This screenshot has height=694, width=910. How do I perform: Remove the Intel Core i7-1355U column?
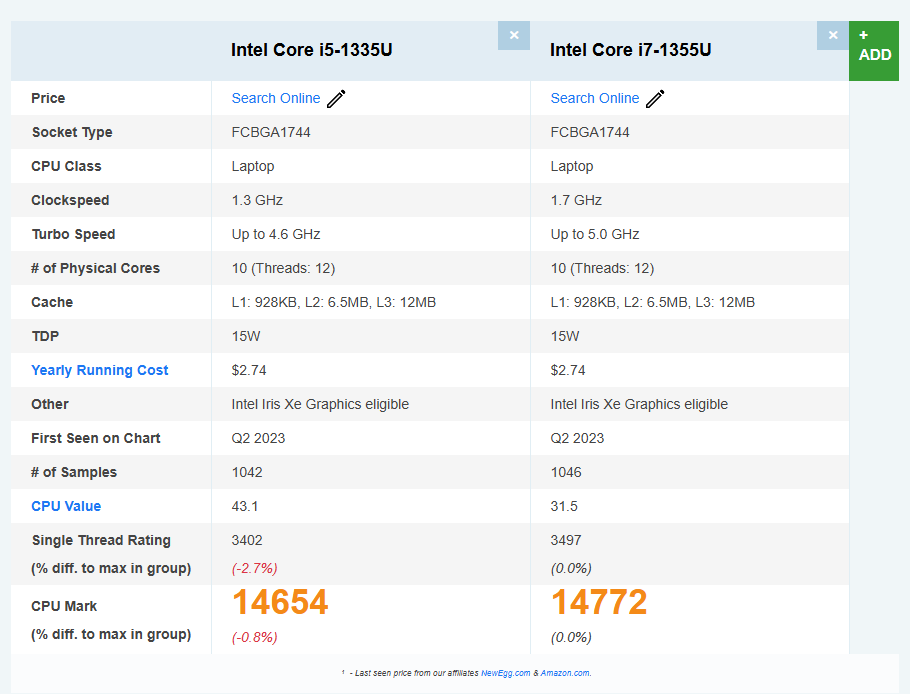833,35
